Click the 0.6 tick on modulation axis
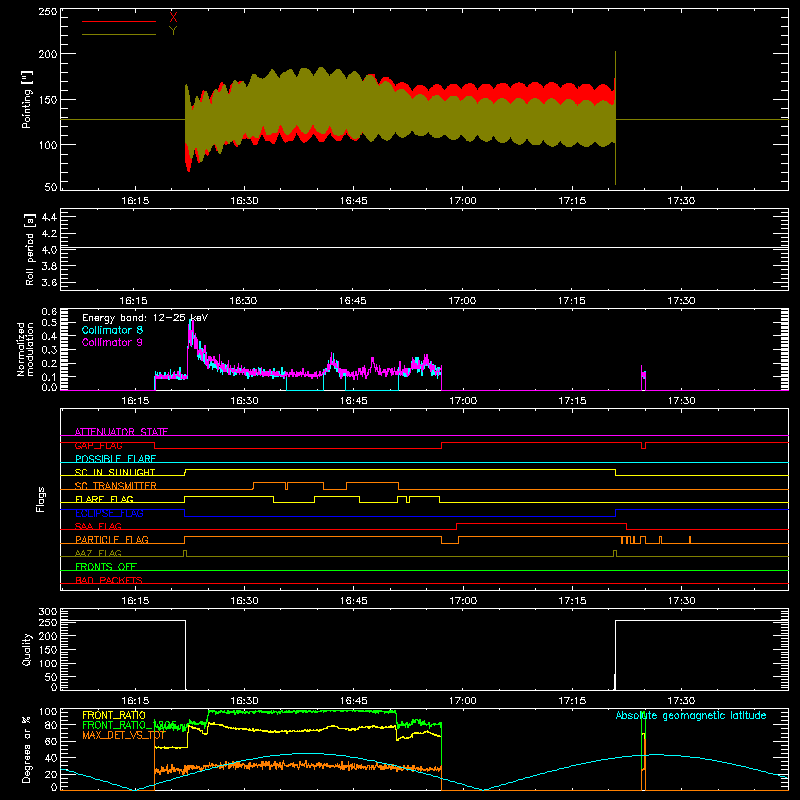The width and height of the screenshot is (800, 800). coord(49,311)
